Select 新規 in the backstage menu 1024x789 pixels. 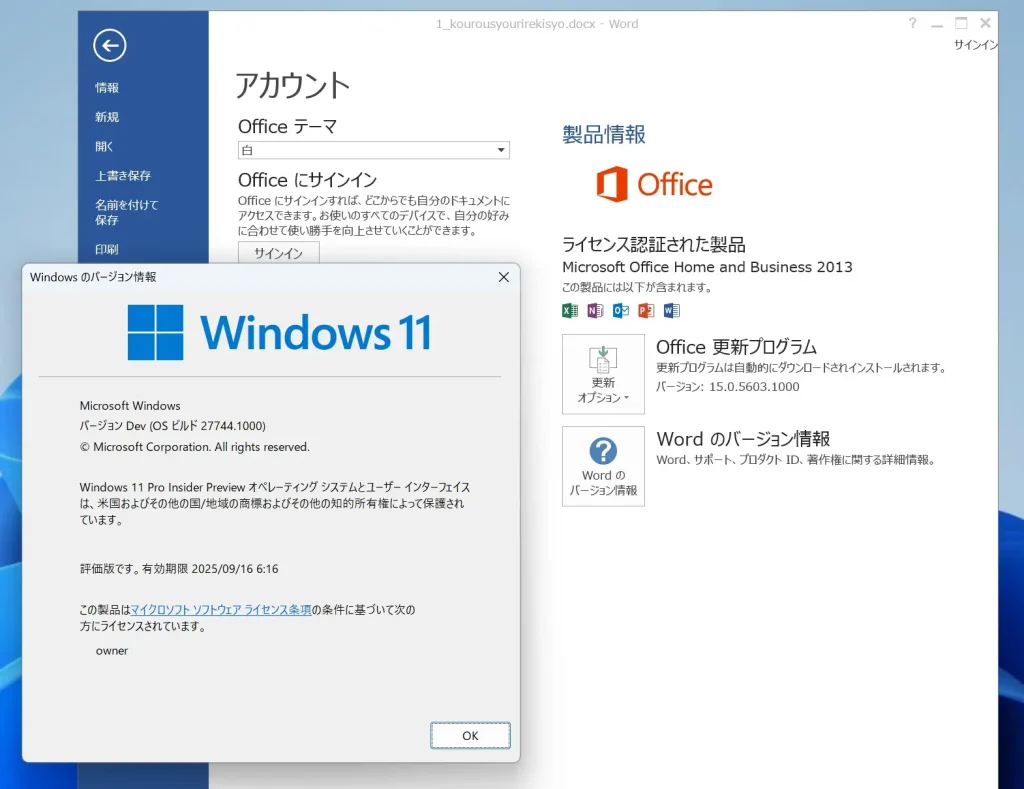107,117
